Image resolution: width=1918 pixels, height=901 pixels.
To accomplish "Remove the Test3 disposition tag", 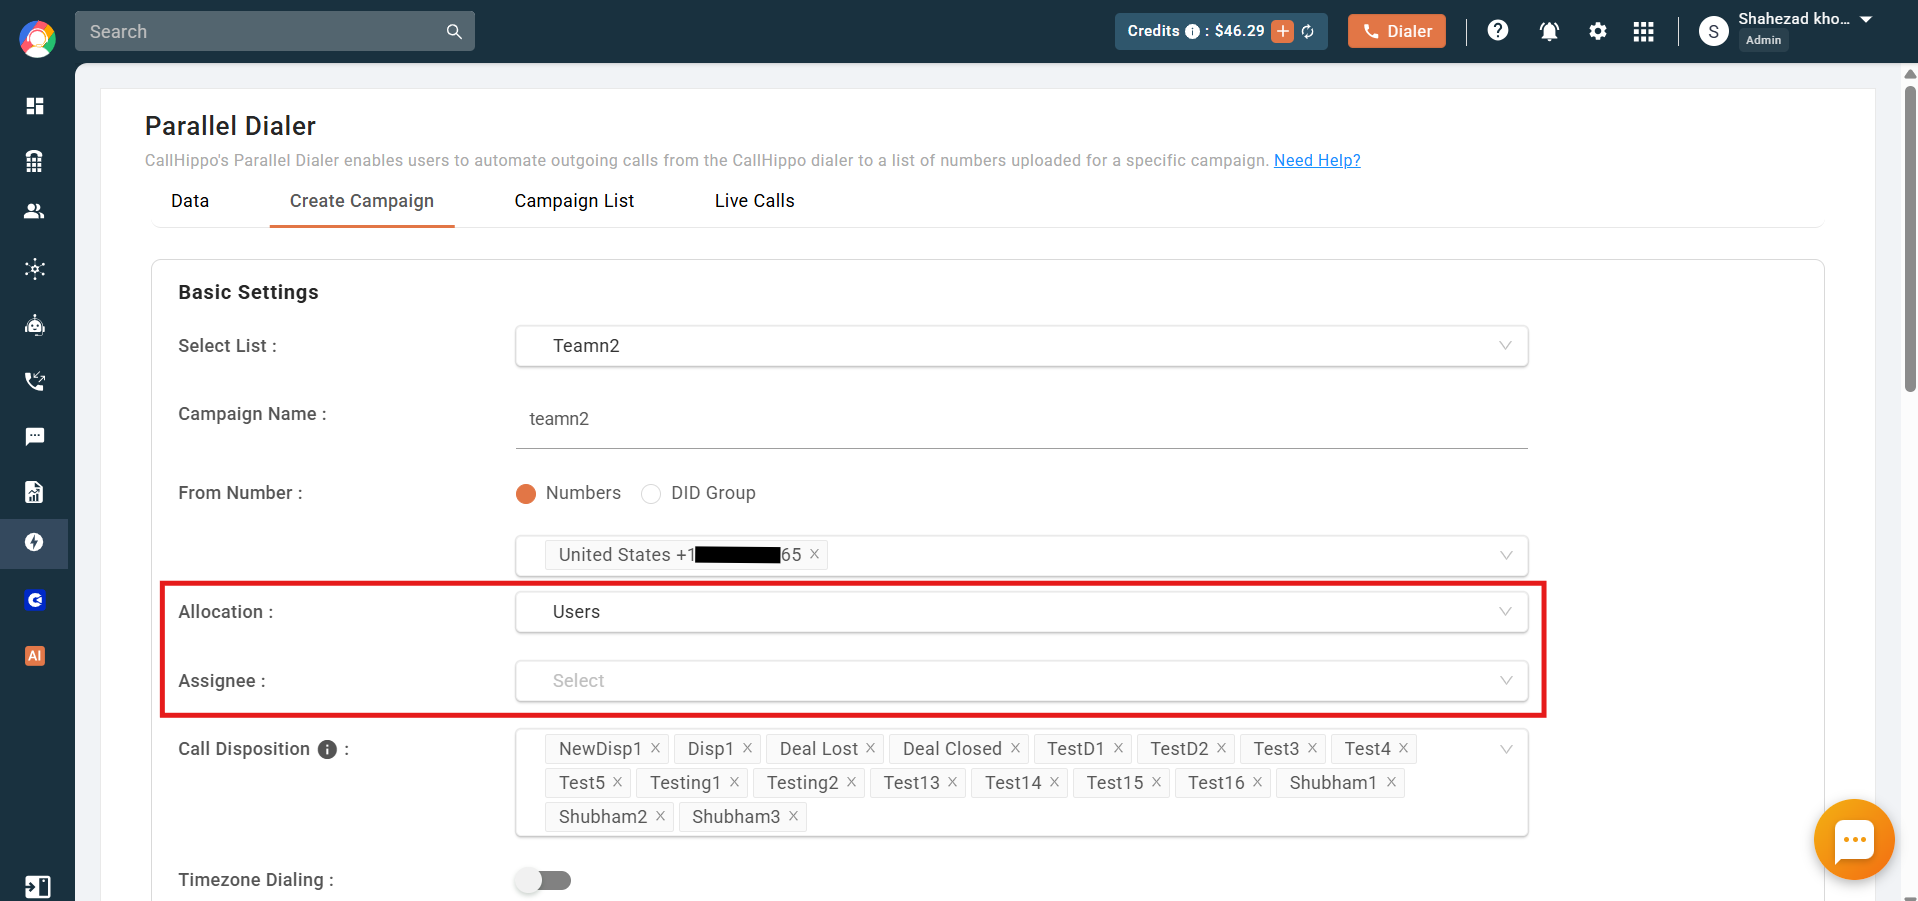I will [x=1312, y=748].
